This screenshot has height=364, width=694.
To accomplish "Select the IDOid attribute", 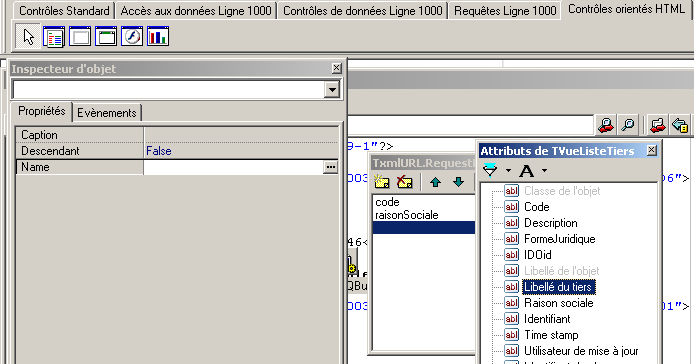I will click(x=537, y=255).
